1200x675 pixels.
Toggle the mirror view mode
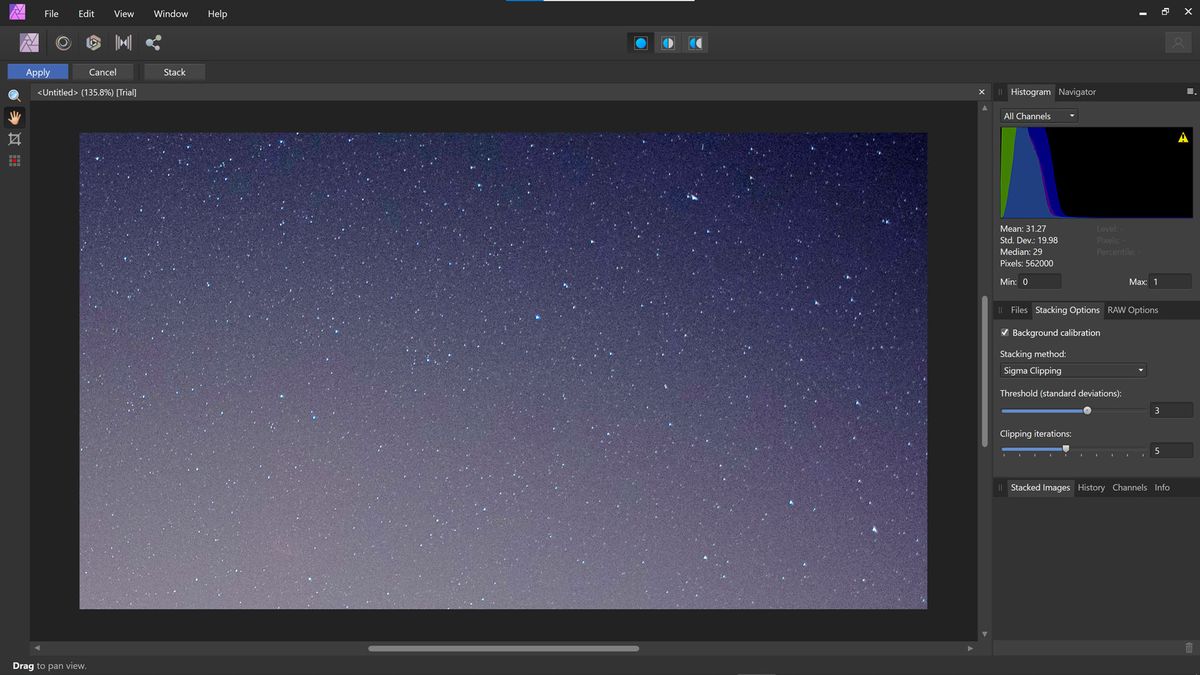[695, 42]
